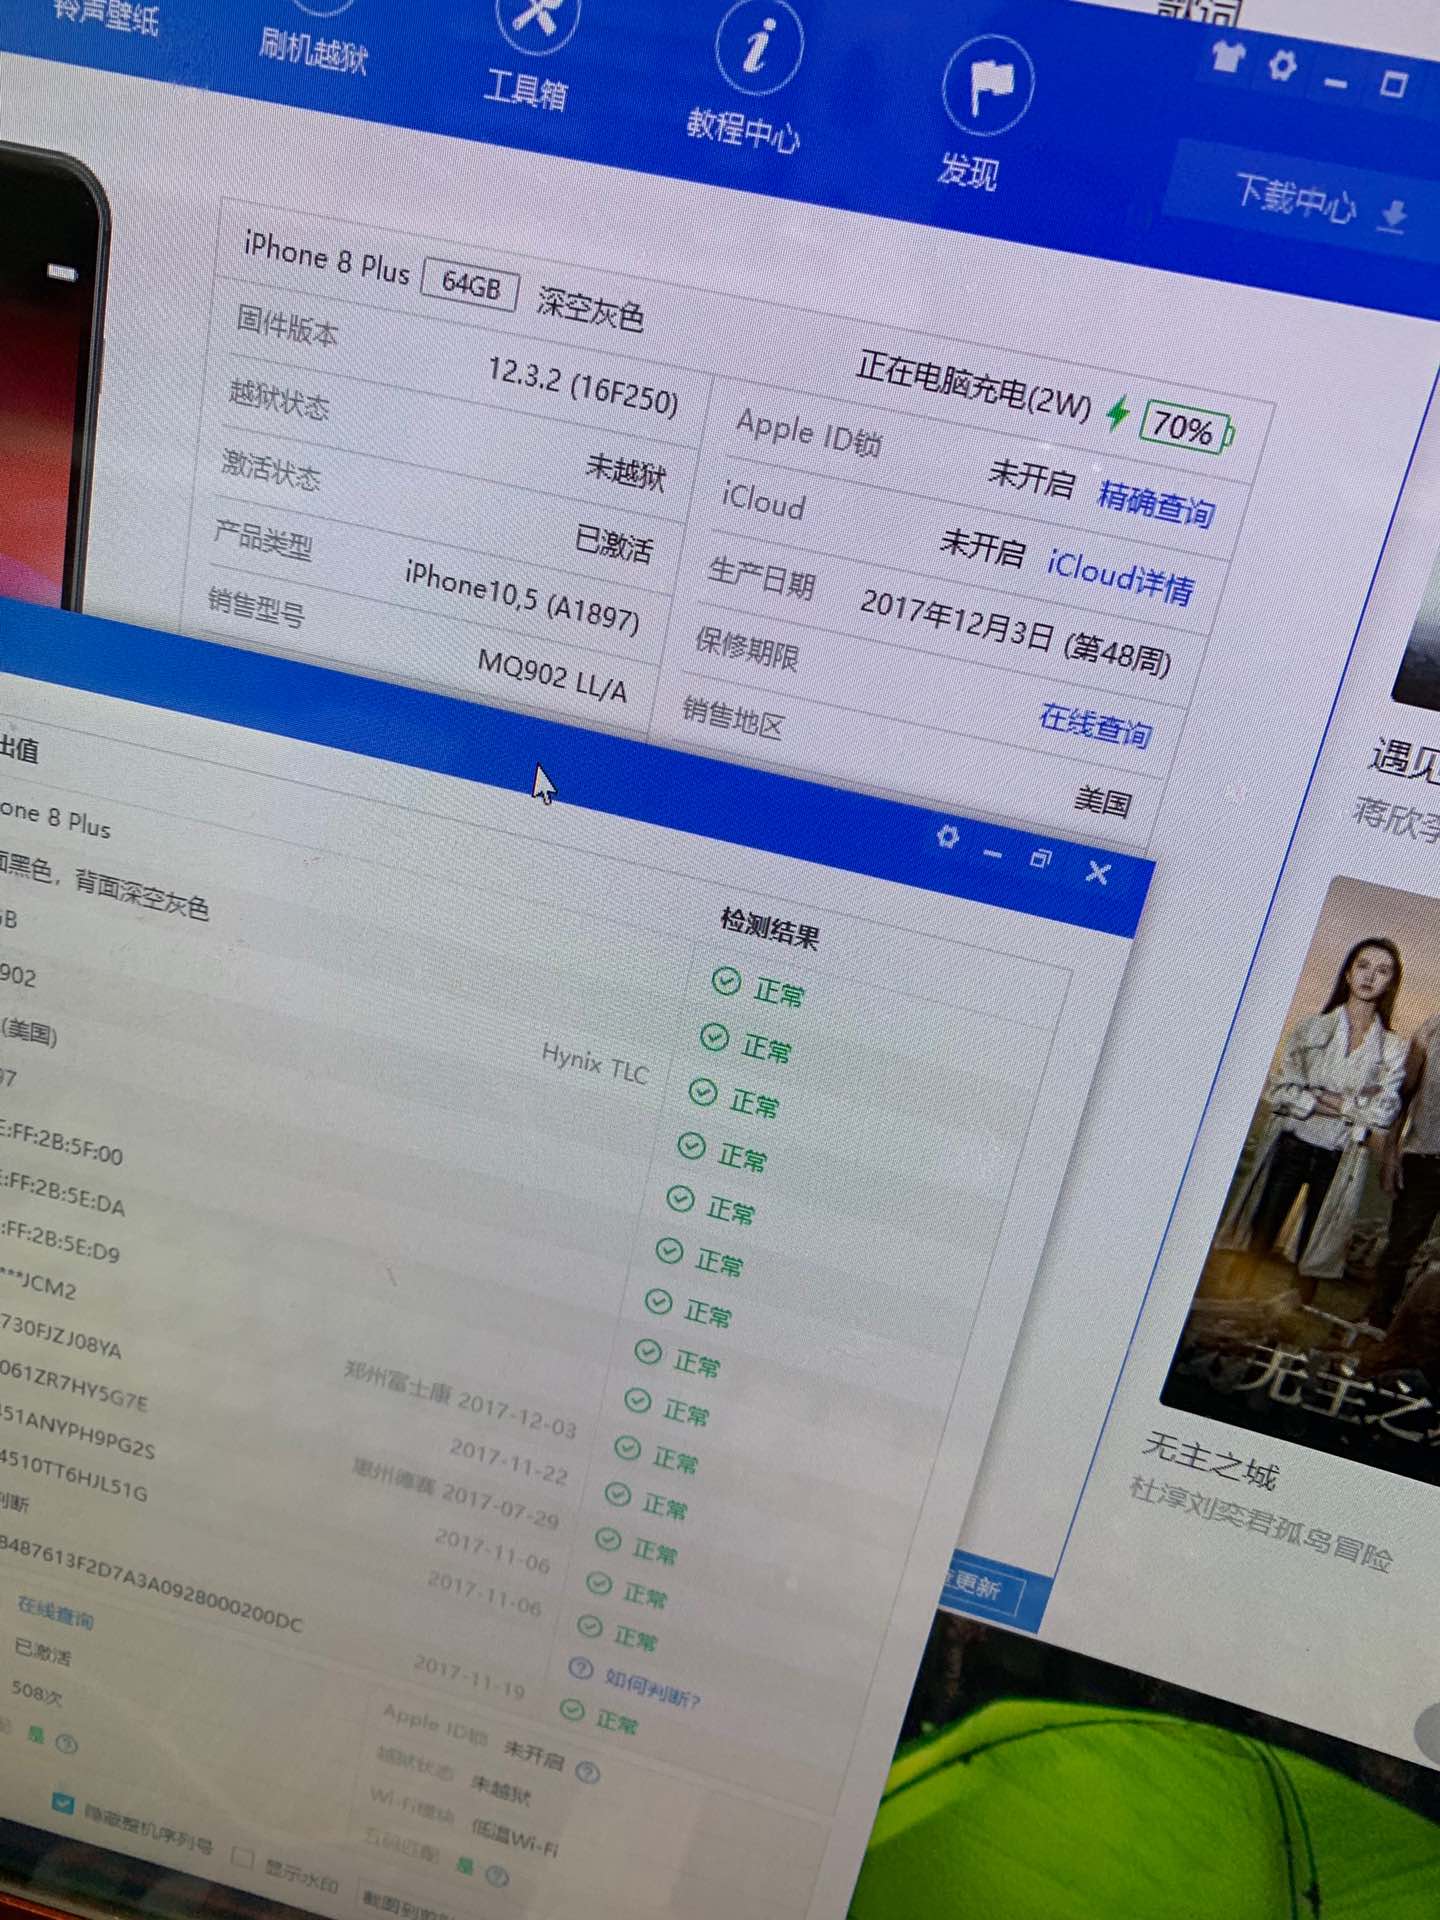Select the 教程中心 tab label

click(x=743, y=128)
